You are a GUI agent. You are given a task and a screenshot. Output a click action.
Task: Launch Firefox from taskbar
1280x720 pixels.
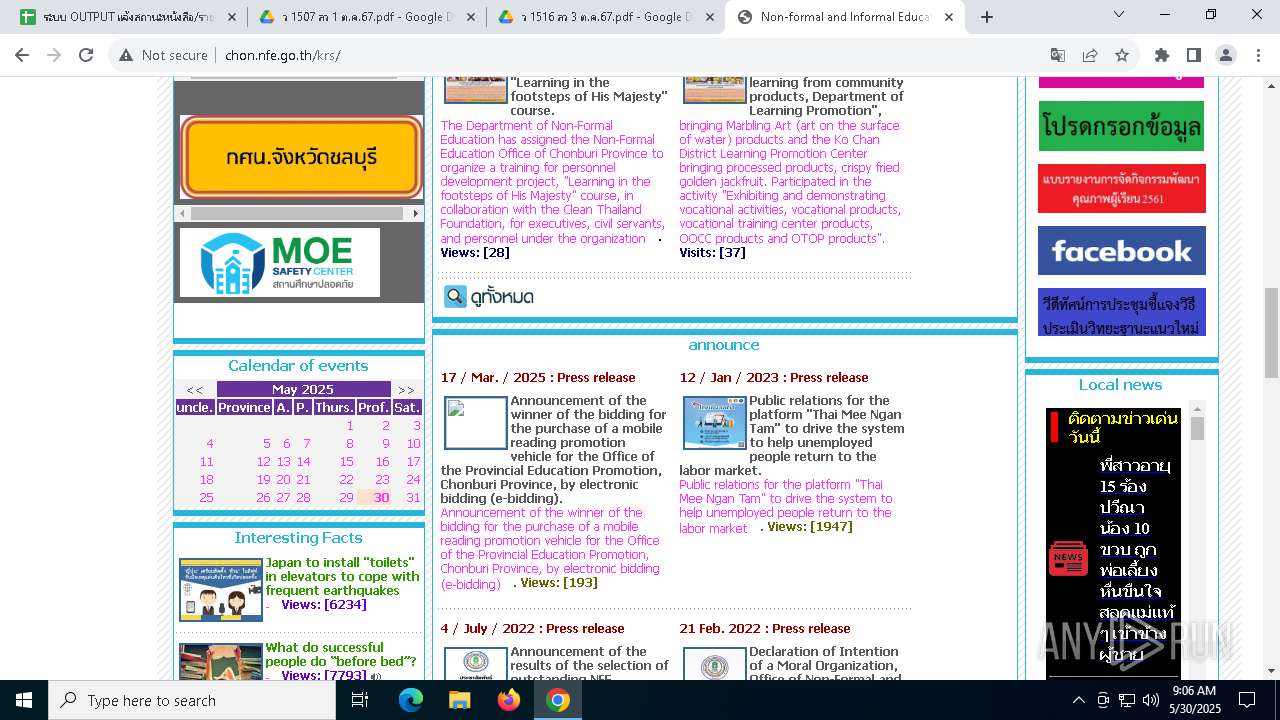click(509, 700)
